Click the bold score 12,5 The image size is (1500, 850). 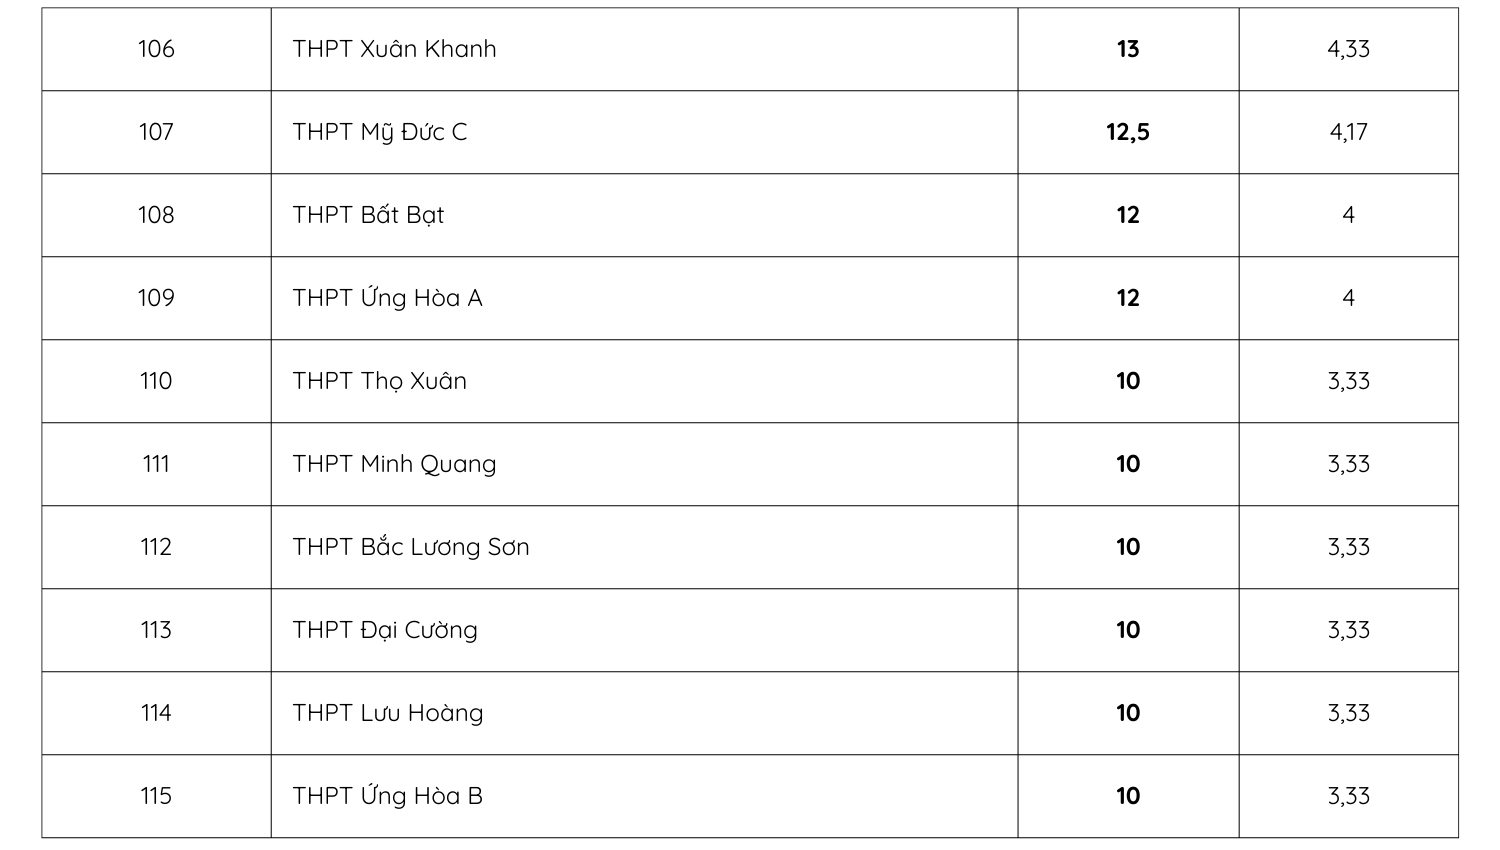pyautogui.click(x=1127, y=132)
